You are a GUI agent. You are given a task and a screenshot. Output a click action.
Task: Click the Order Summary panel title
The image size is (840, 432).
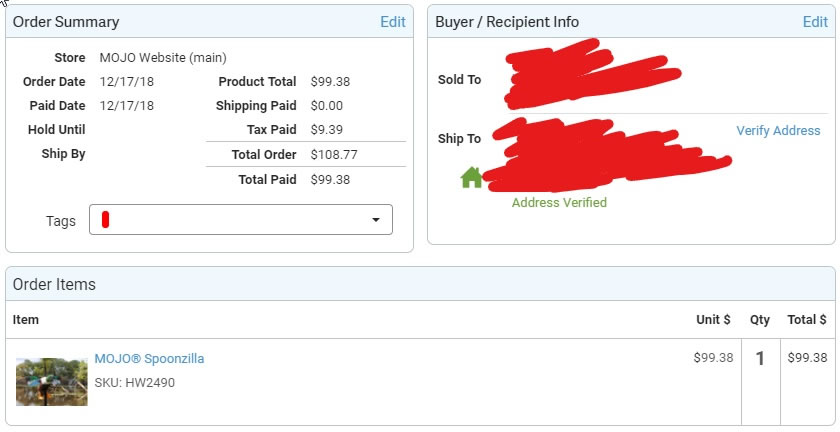[x=66, y=22]
